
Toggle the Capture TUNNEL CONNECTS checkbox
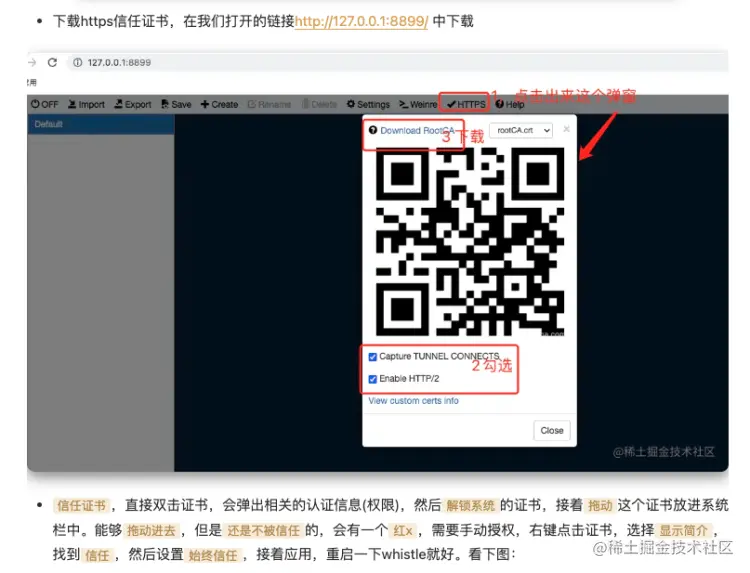[373, 357]
